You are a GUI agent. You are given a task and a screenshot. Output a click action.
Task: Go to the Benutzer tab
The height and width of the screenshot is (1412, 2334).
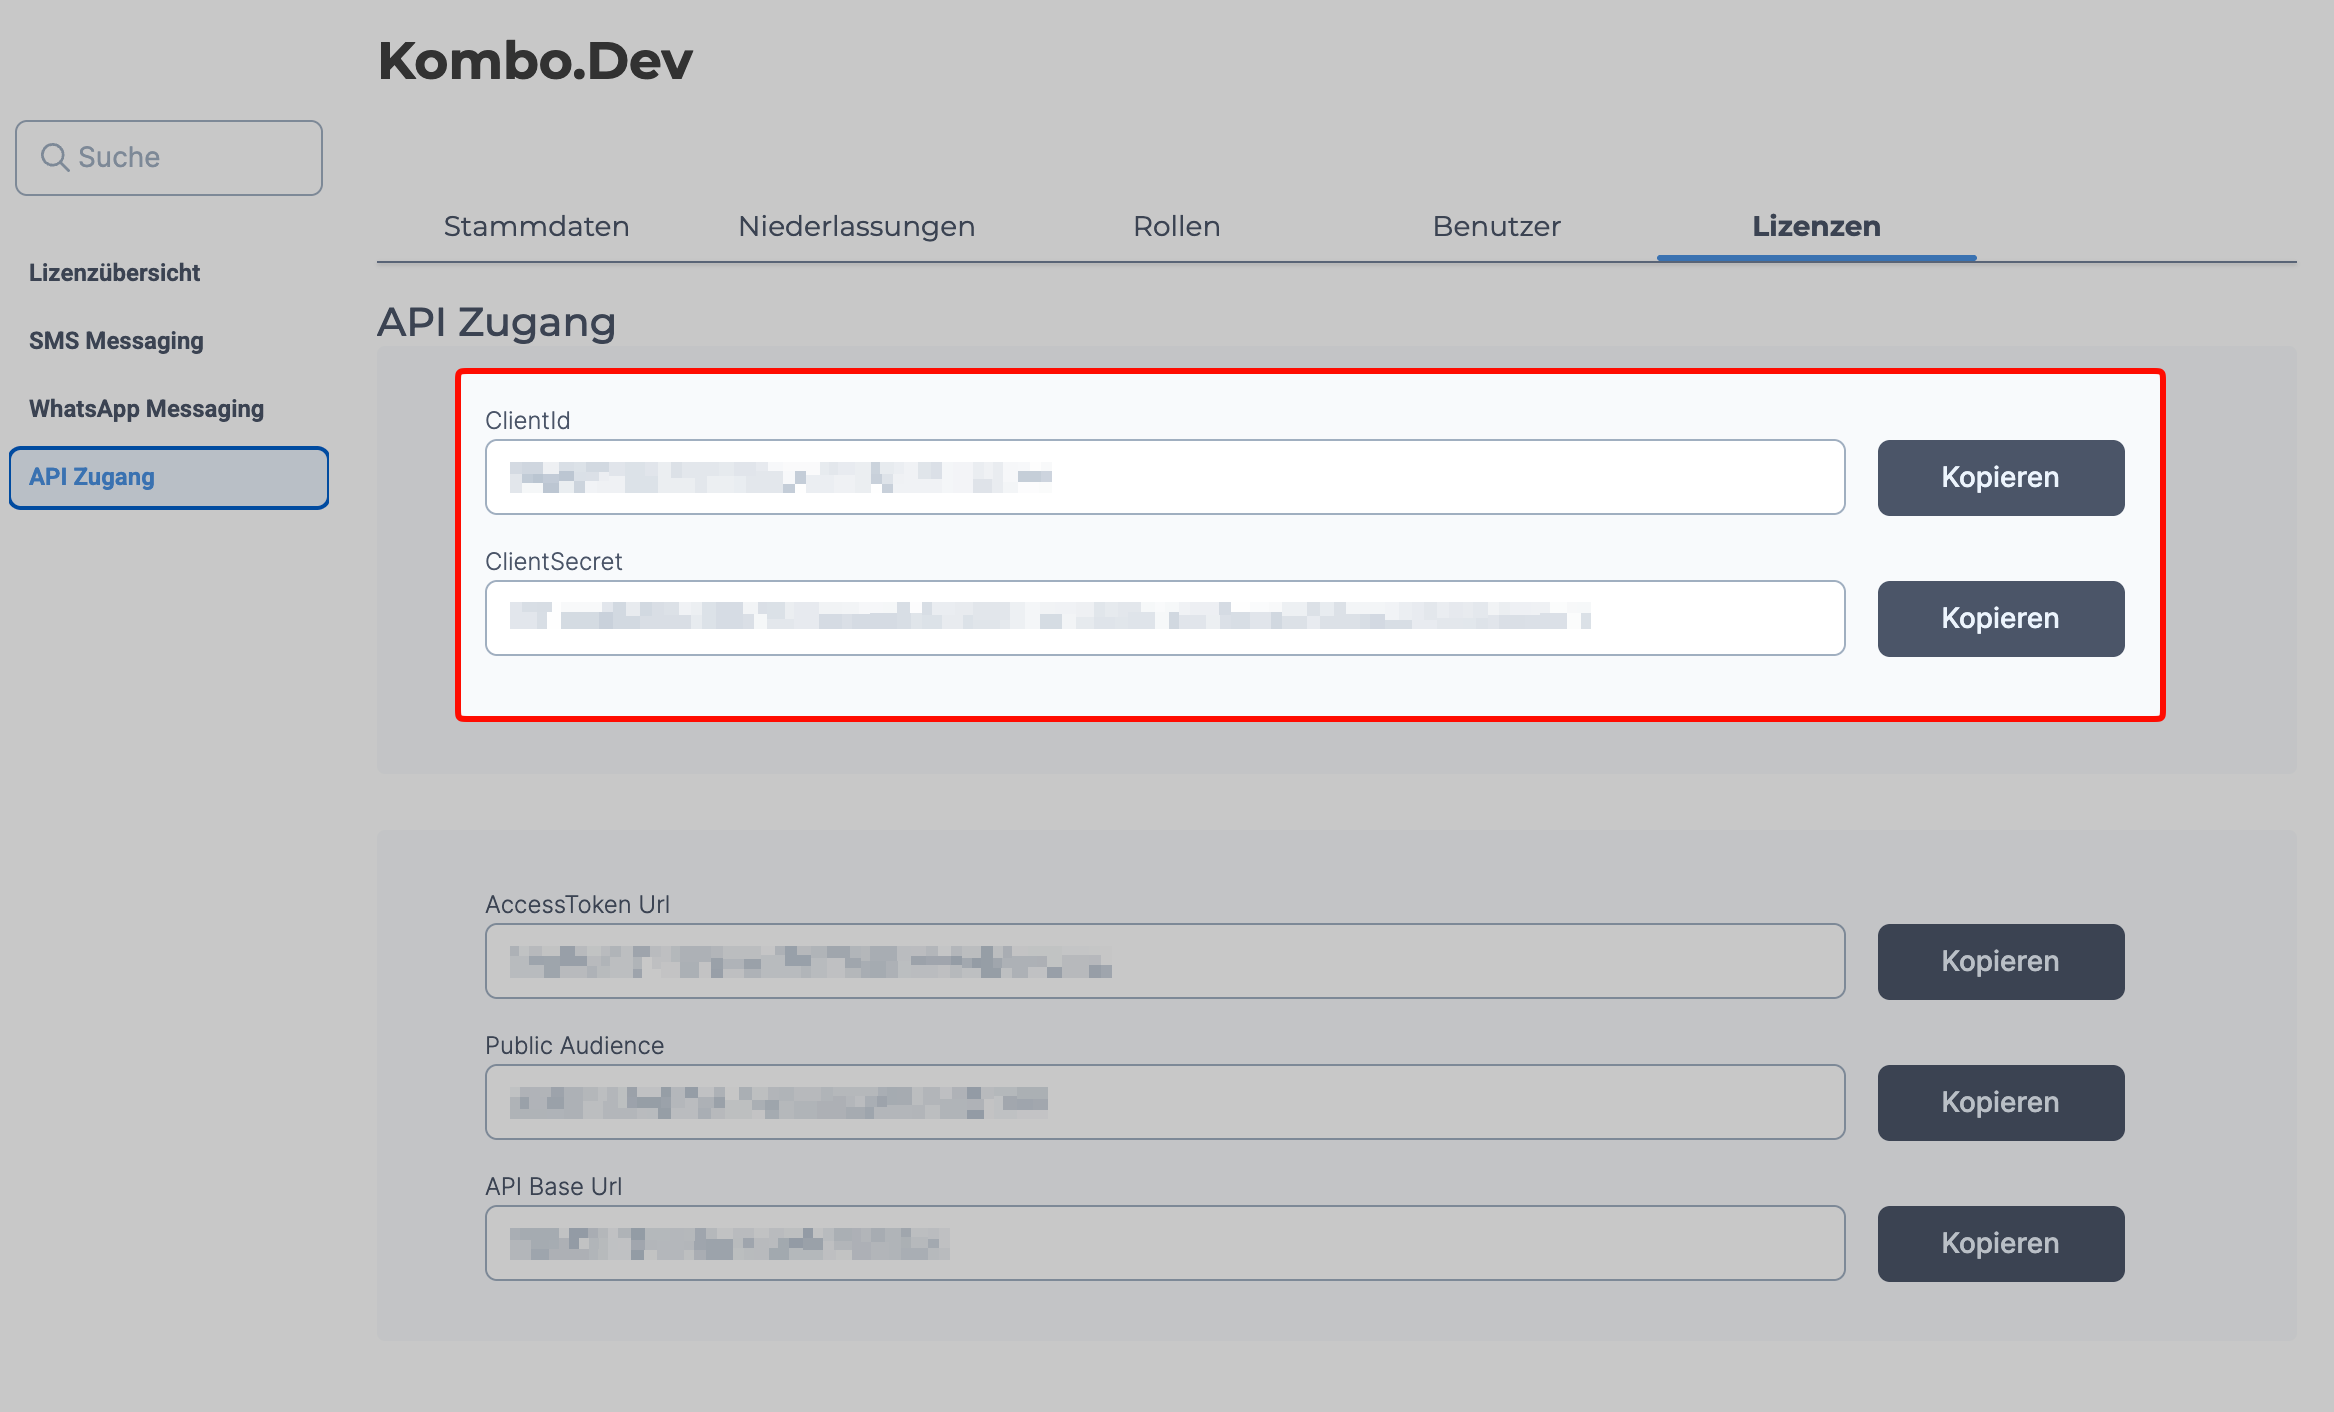tap(1497, 226)
